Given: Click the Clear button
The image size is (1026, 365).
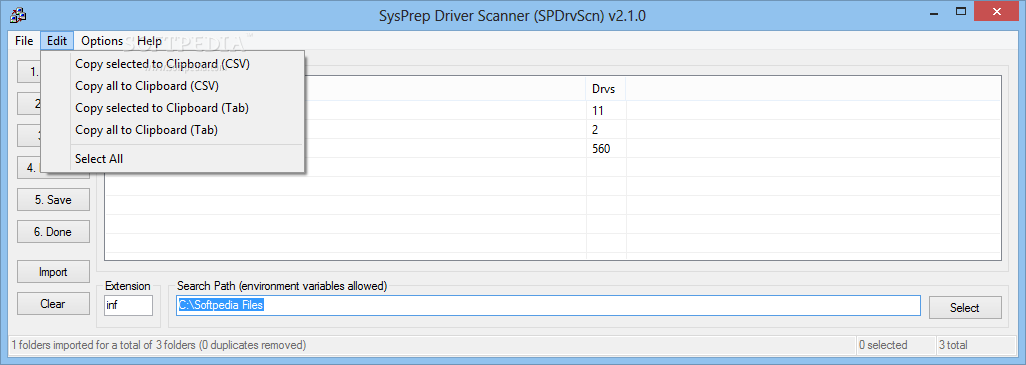Looking at the screenshot, I should (53, 304).
